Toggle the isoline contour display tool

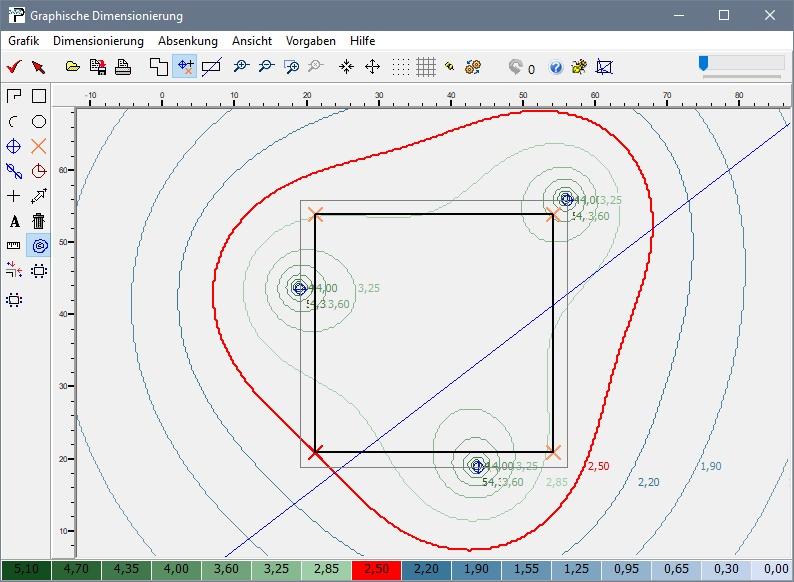39,245
